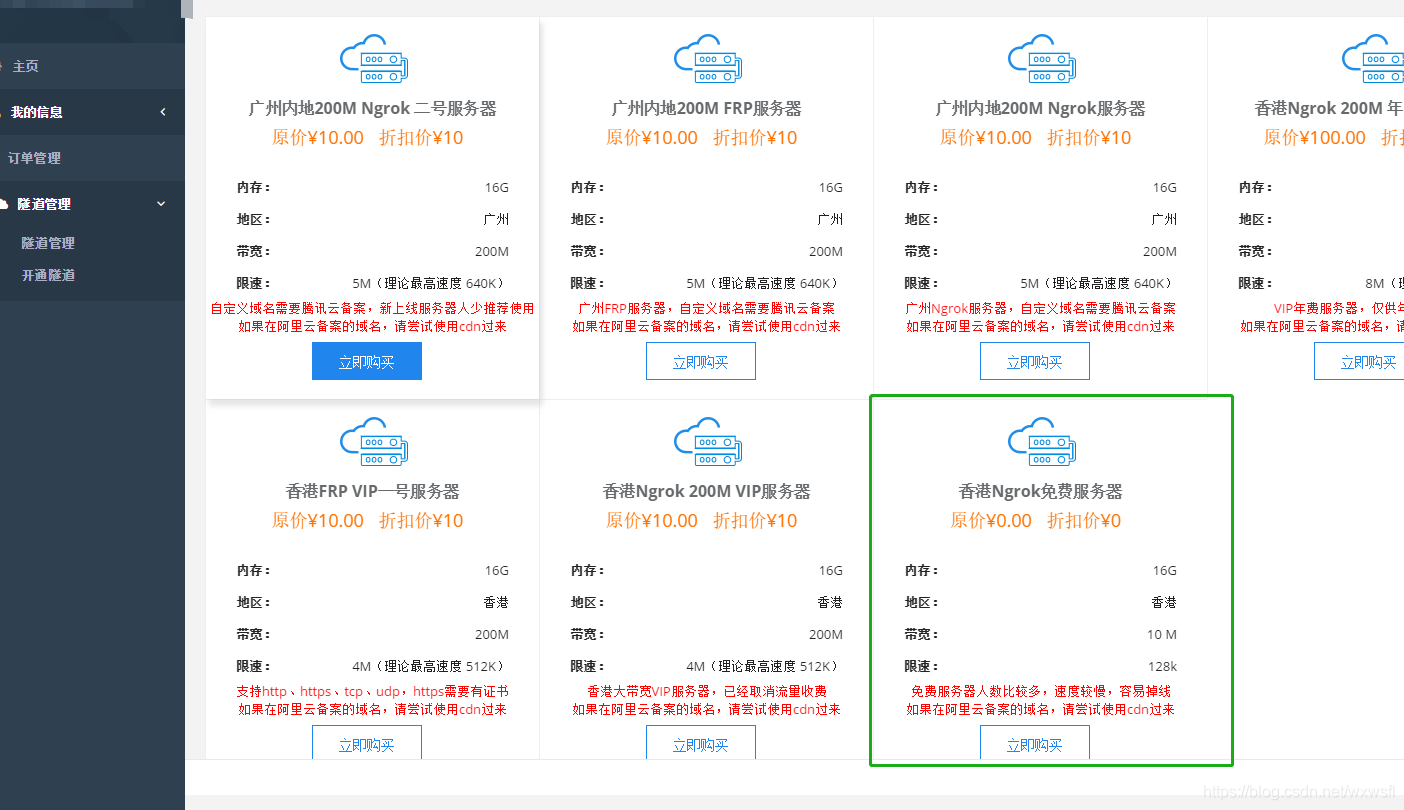Screen dimensions: 1404x810
Task: Click title 广州内地200M Ngrok服务器
Action: tap(1041, 108)
